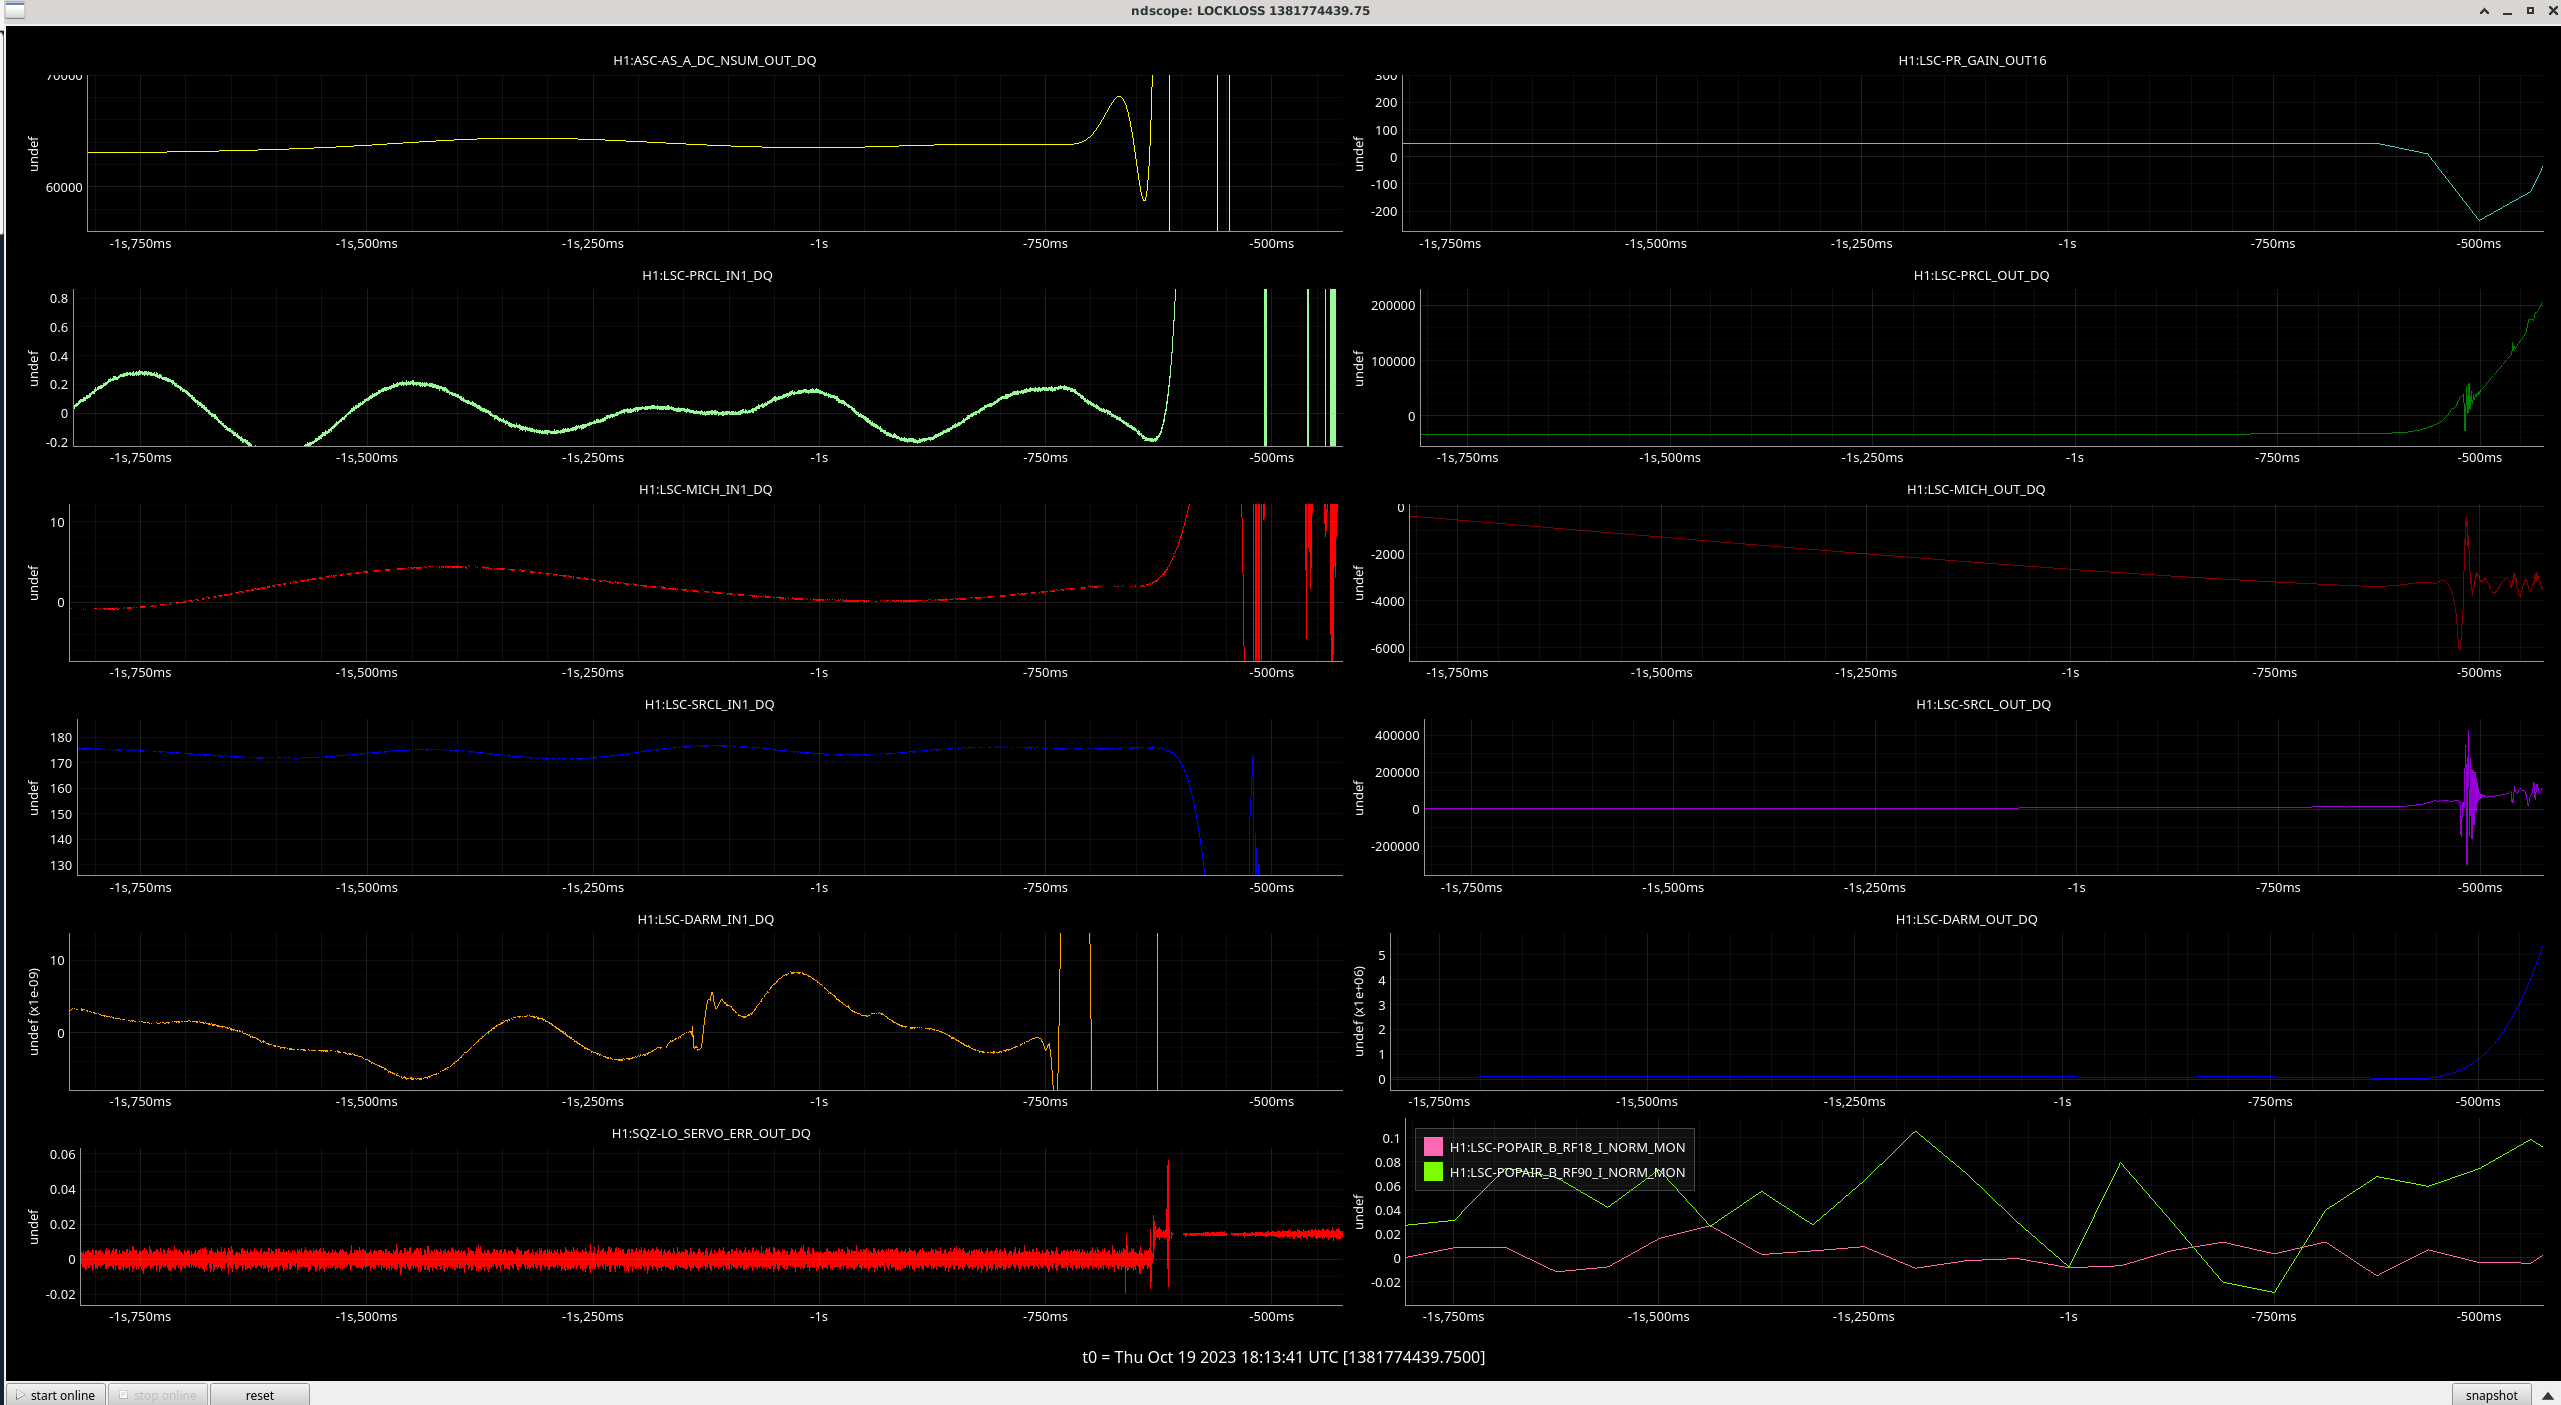The height and width of the screenshot is (1405, 2561).
Task: Click the H1:SQZ-LO_SERVO_ERR_OUT_DQ plot title
Action: [x=710, y=1133]
